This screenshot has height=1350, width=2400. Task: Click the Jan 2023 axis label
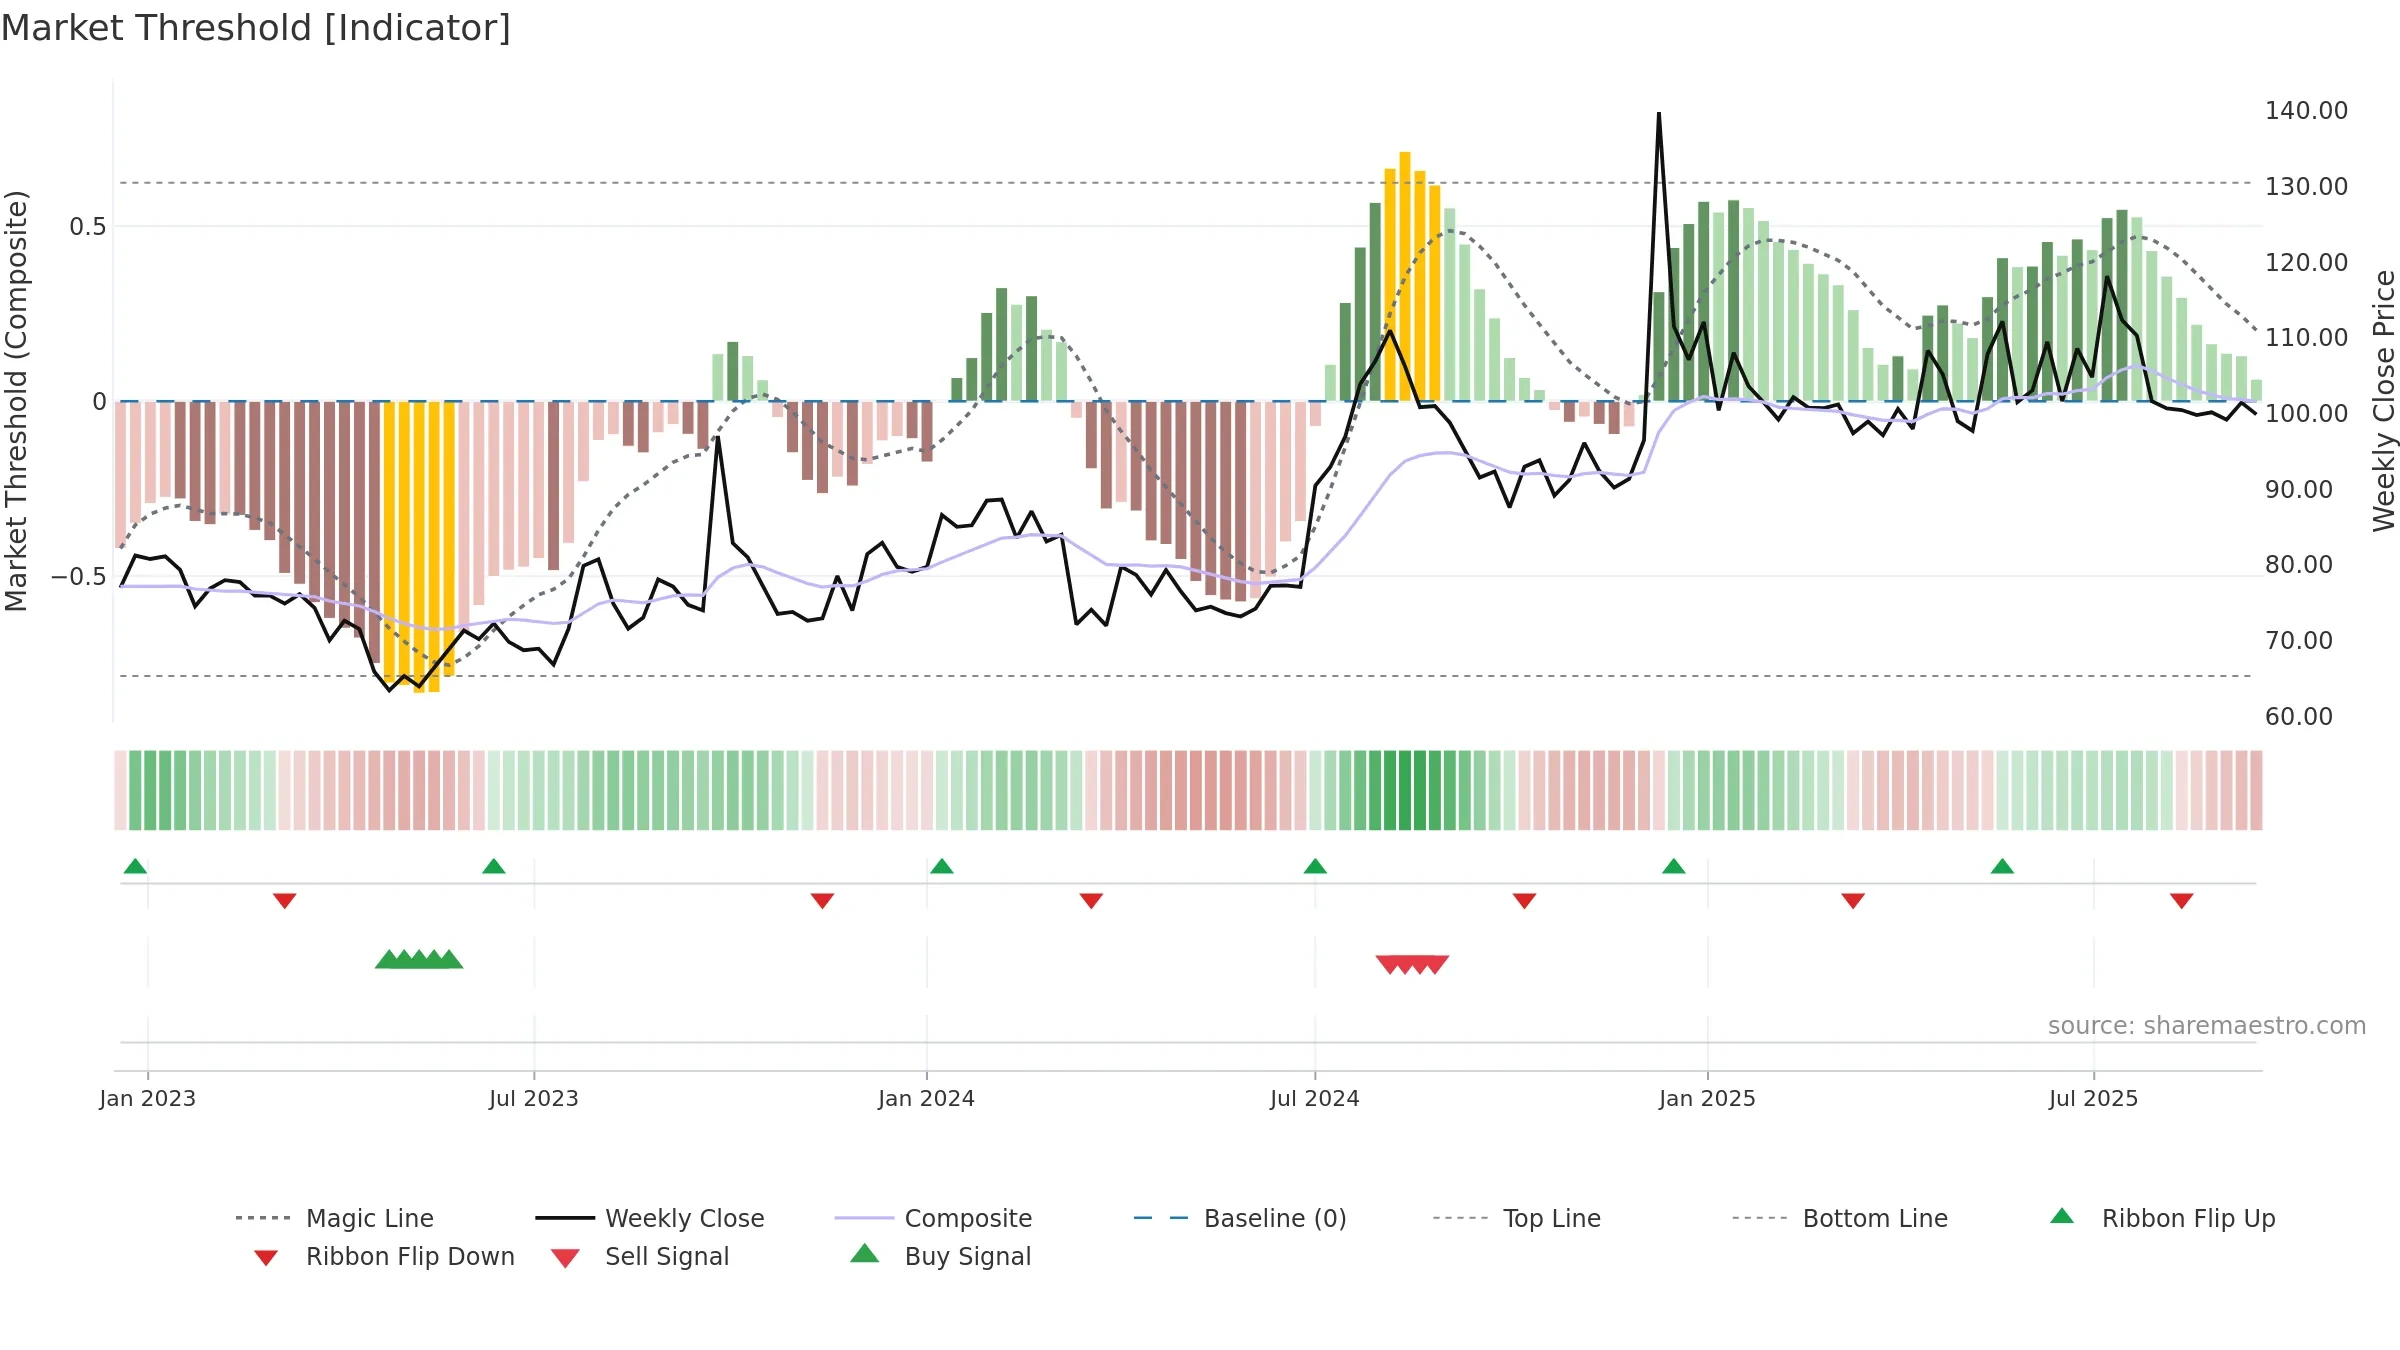(147, 1098)
